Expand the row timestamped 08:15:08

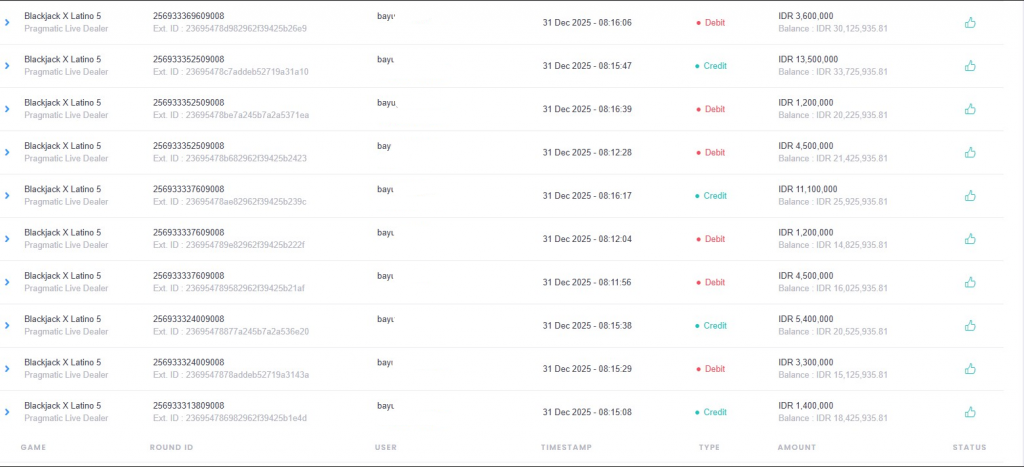(7, 412)
